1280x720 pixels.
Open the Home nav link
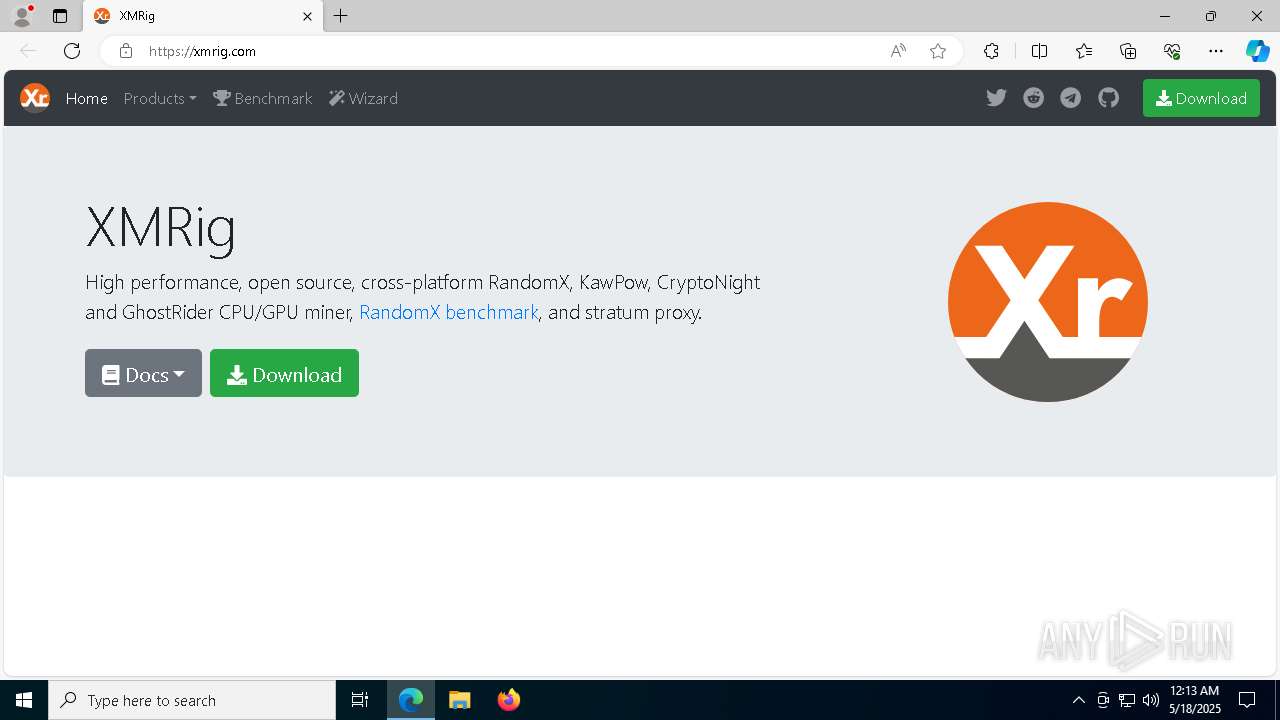coord(87,98)
